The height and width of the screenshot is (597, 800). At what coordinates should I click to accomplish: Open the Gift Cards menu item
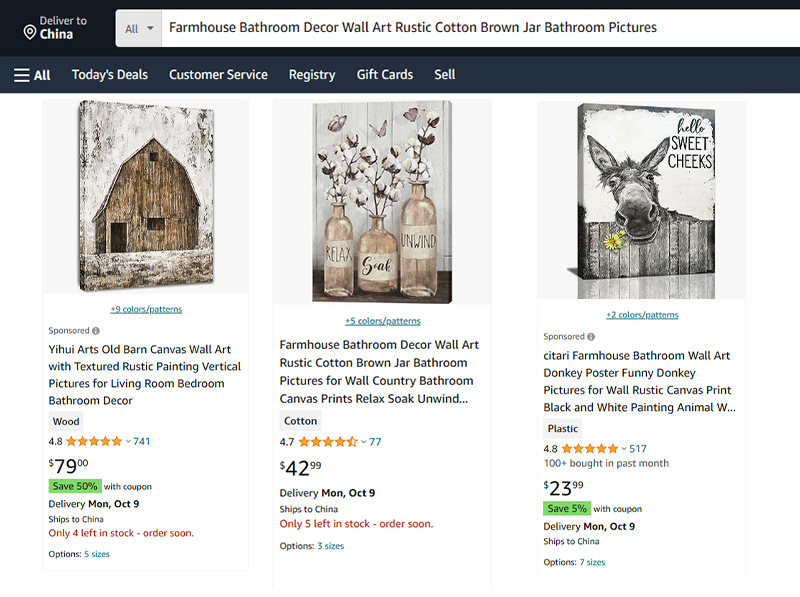385,75
